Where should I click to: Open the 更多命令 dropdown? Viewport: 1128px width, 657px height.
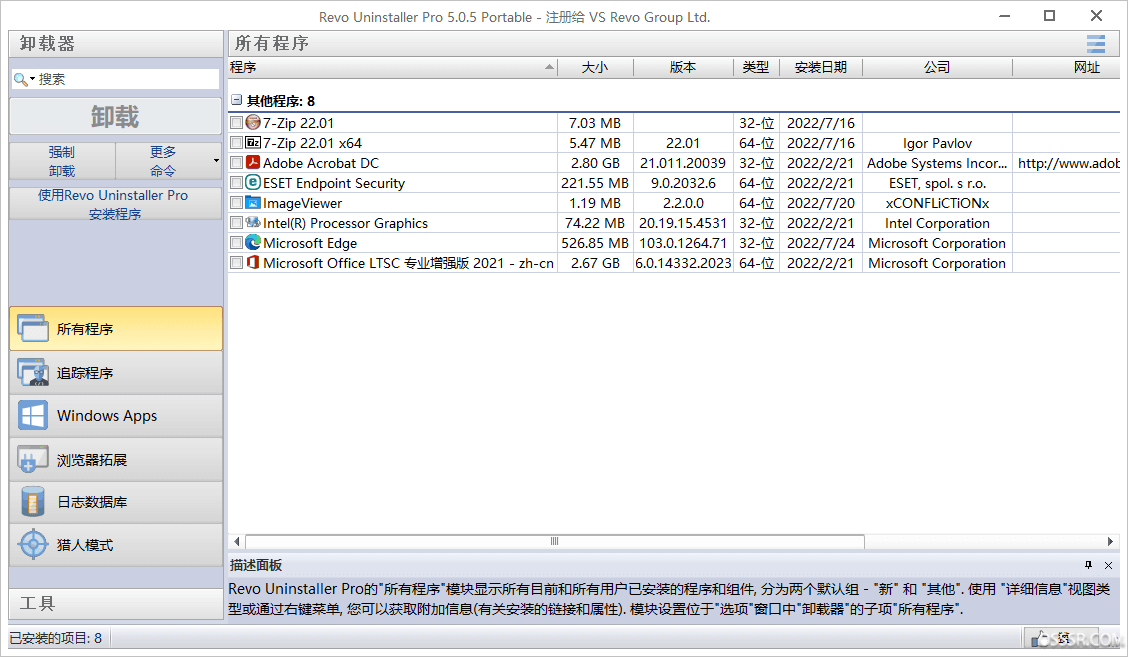click(x=168, y=161)
